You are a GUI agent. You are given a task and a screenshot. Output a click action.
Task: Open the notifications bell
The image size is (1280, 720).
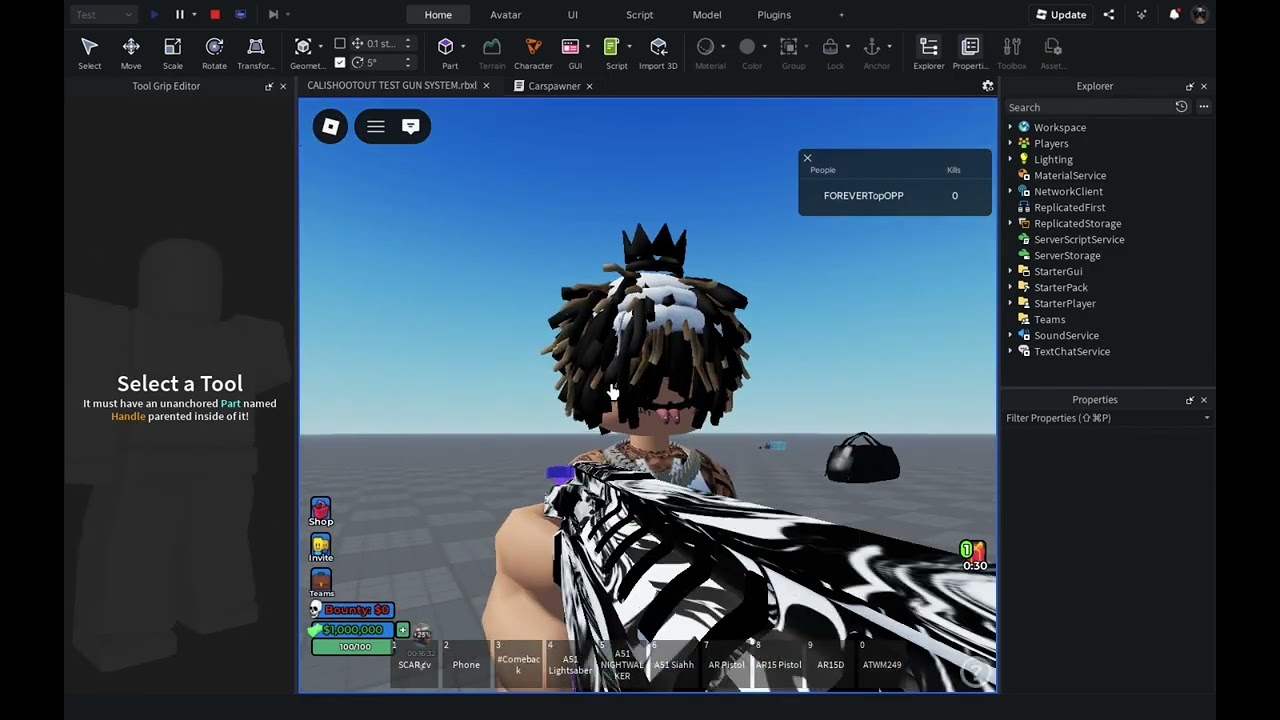1174,15
